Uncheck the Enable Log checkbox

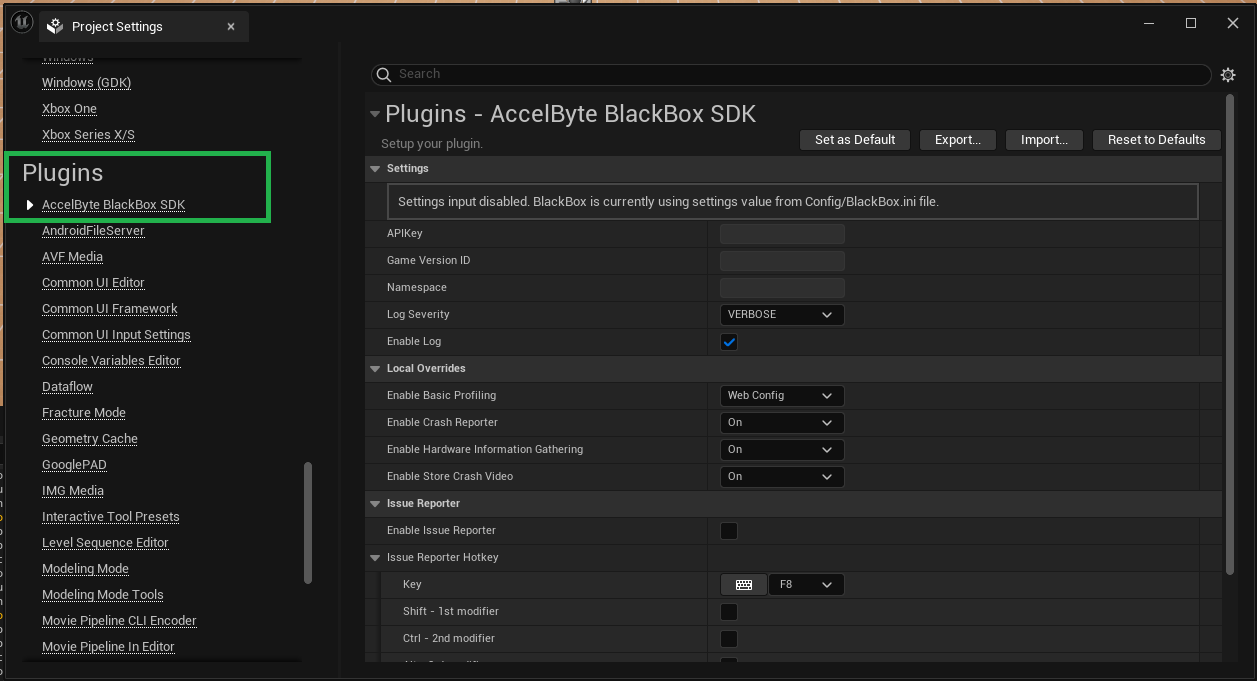[729, 342]
